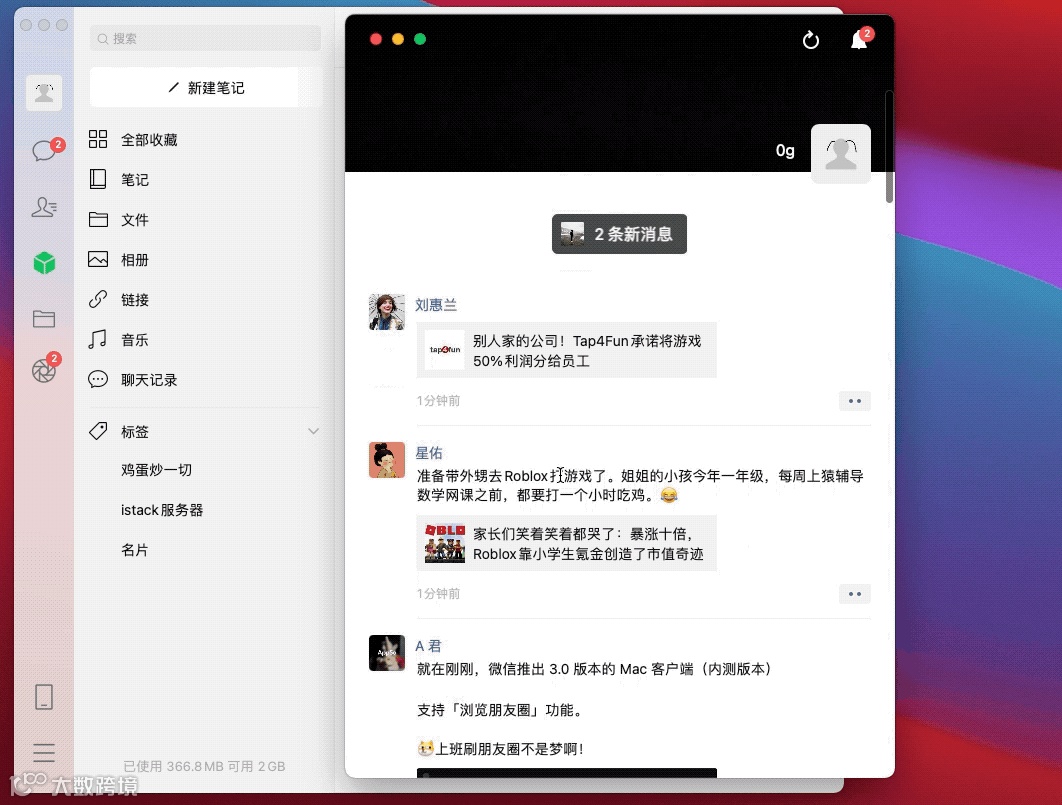
Task: Open the 2 条新消息 notification
Action: pos(619,234)
